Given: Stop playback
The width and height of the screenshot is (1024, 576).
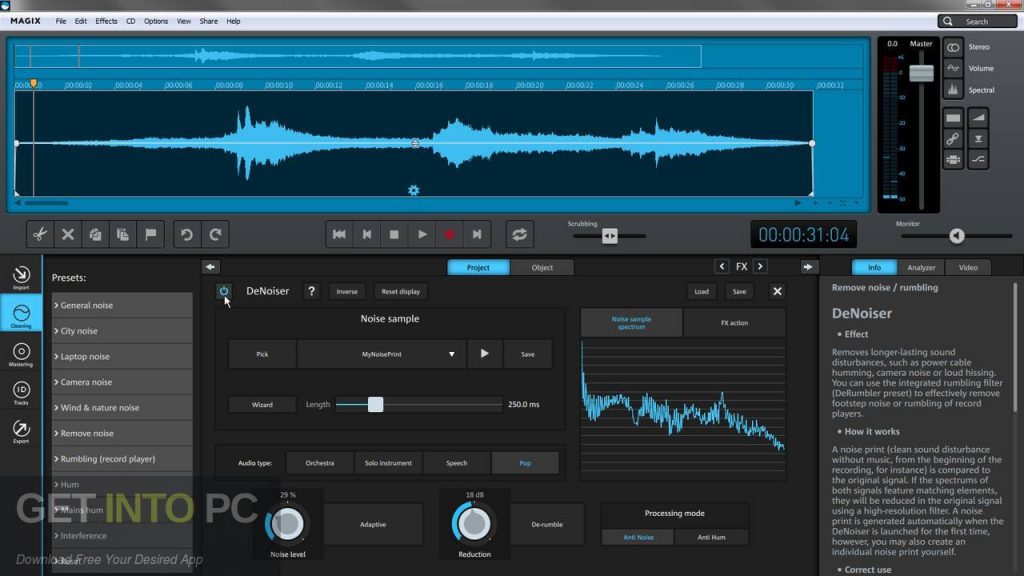Looking at the screenshot, I should [x=394, y=234].
